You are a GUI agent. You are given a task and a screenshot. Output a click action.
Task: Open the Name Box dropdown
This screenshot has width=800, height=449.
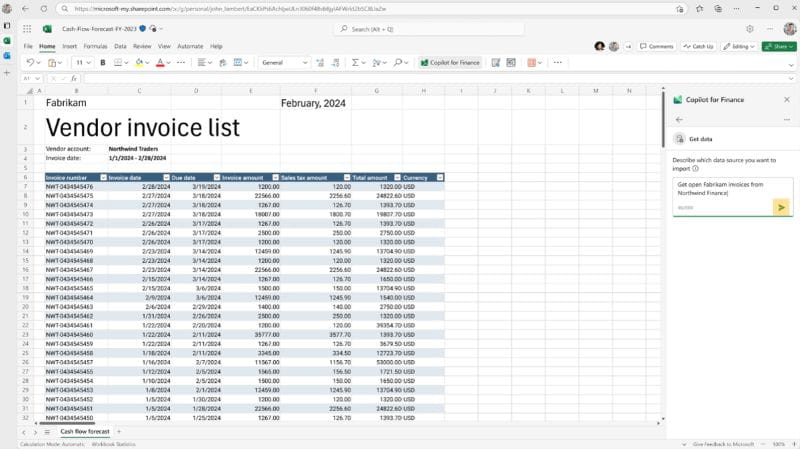37,79
